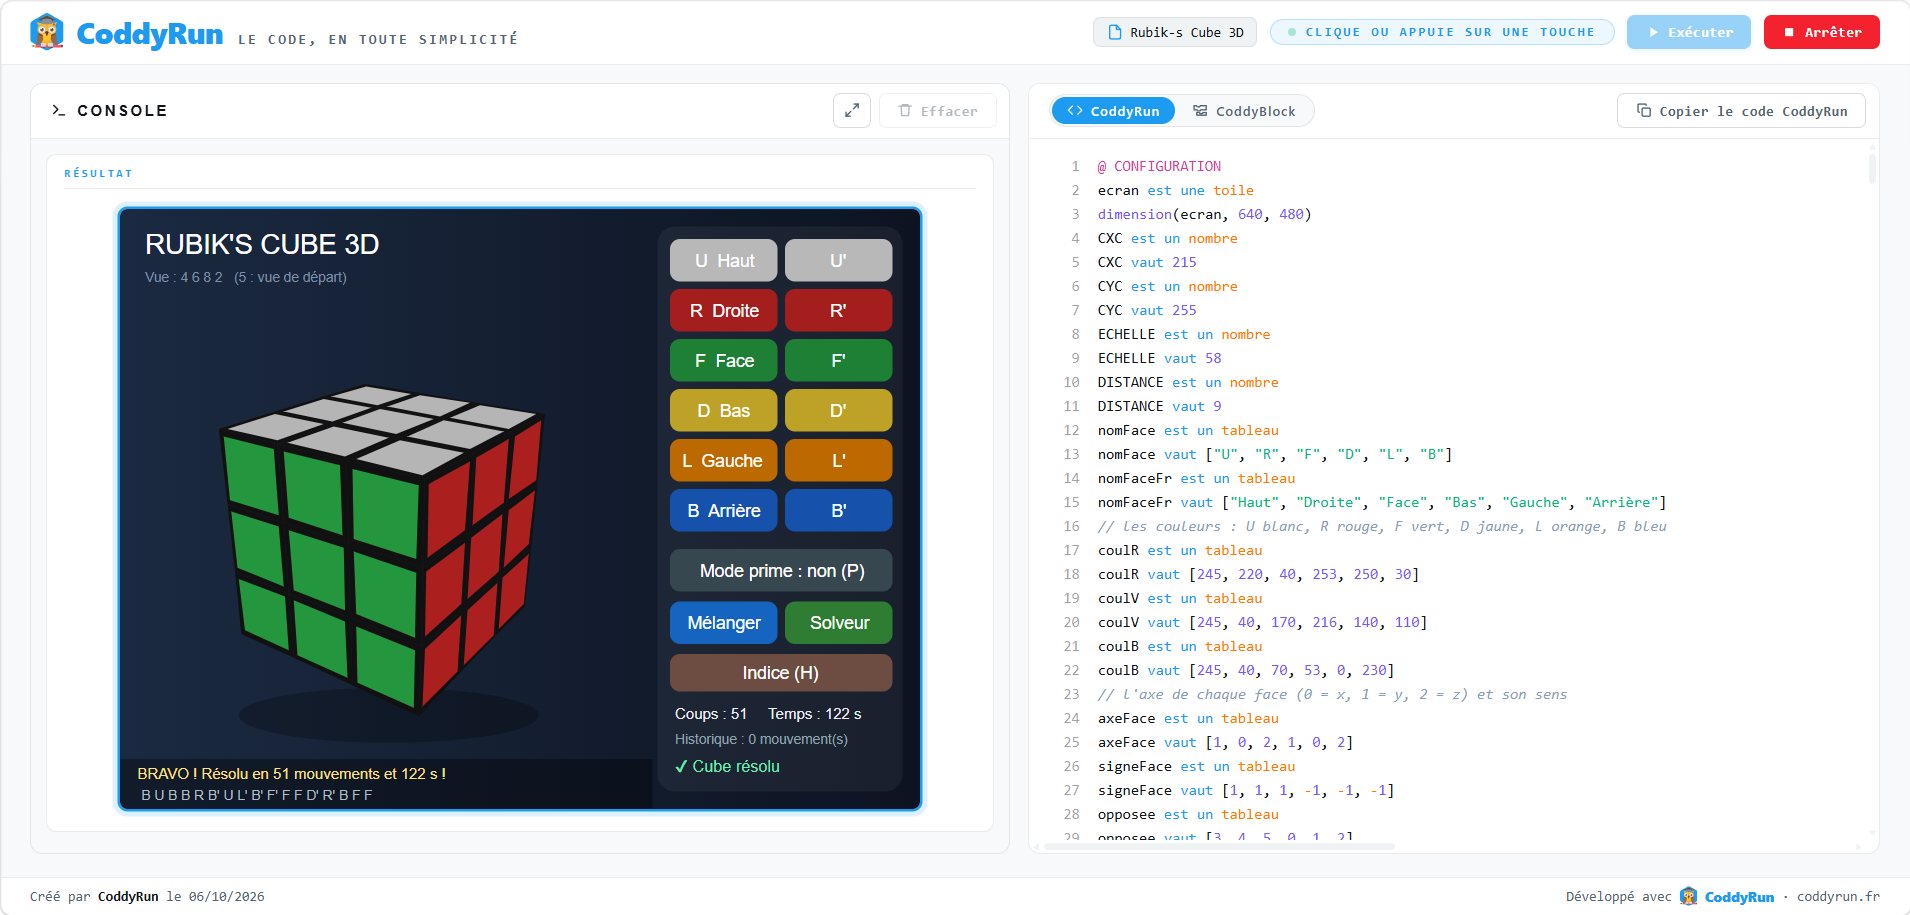Viewport: 1910px width, 915px height.
Task: Open the Rubik-s Cube 3D file chip
Action: [x=1175, y=32]
